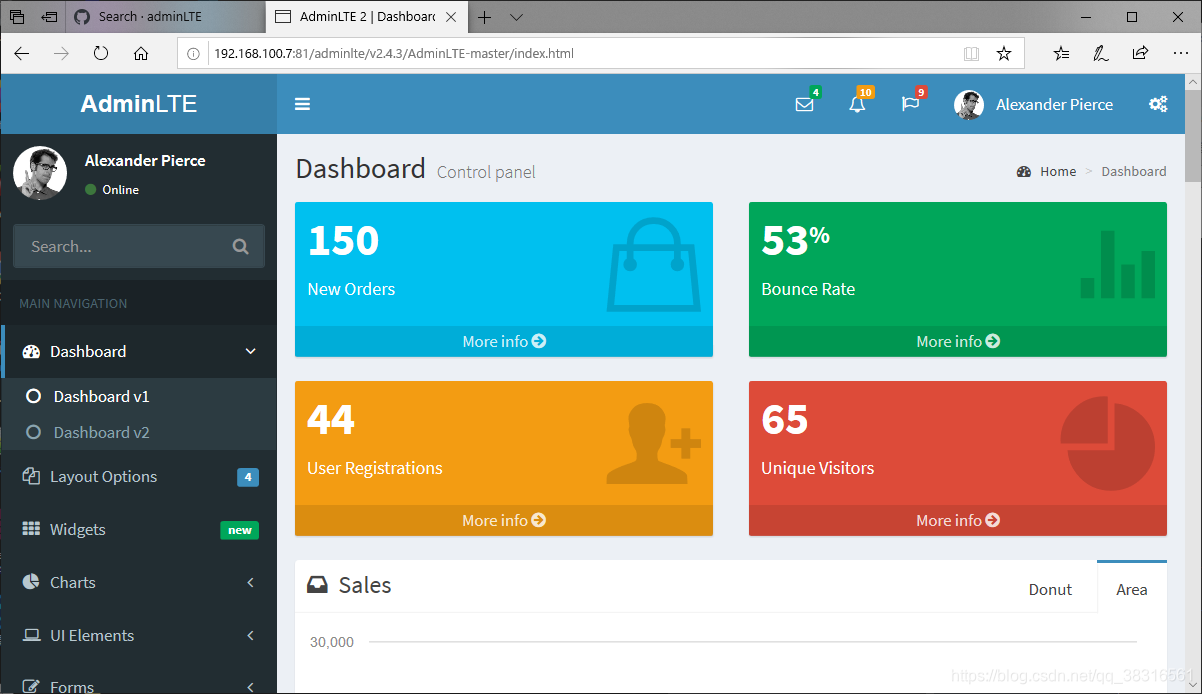This screenshot has height=694, width=1202.
Task: Click the Widgets grid icon
Action: click(31, 529)
